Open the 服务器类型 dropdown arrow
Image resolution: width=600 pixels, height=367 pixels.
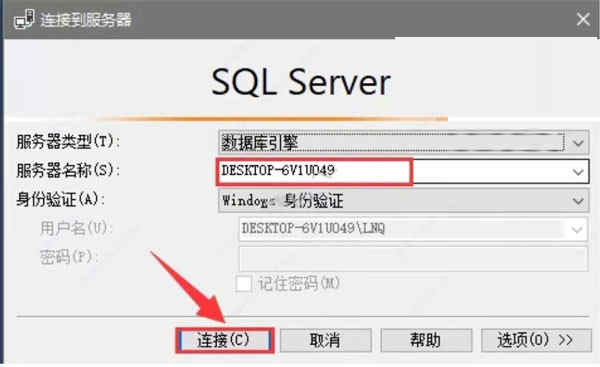578,143
